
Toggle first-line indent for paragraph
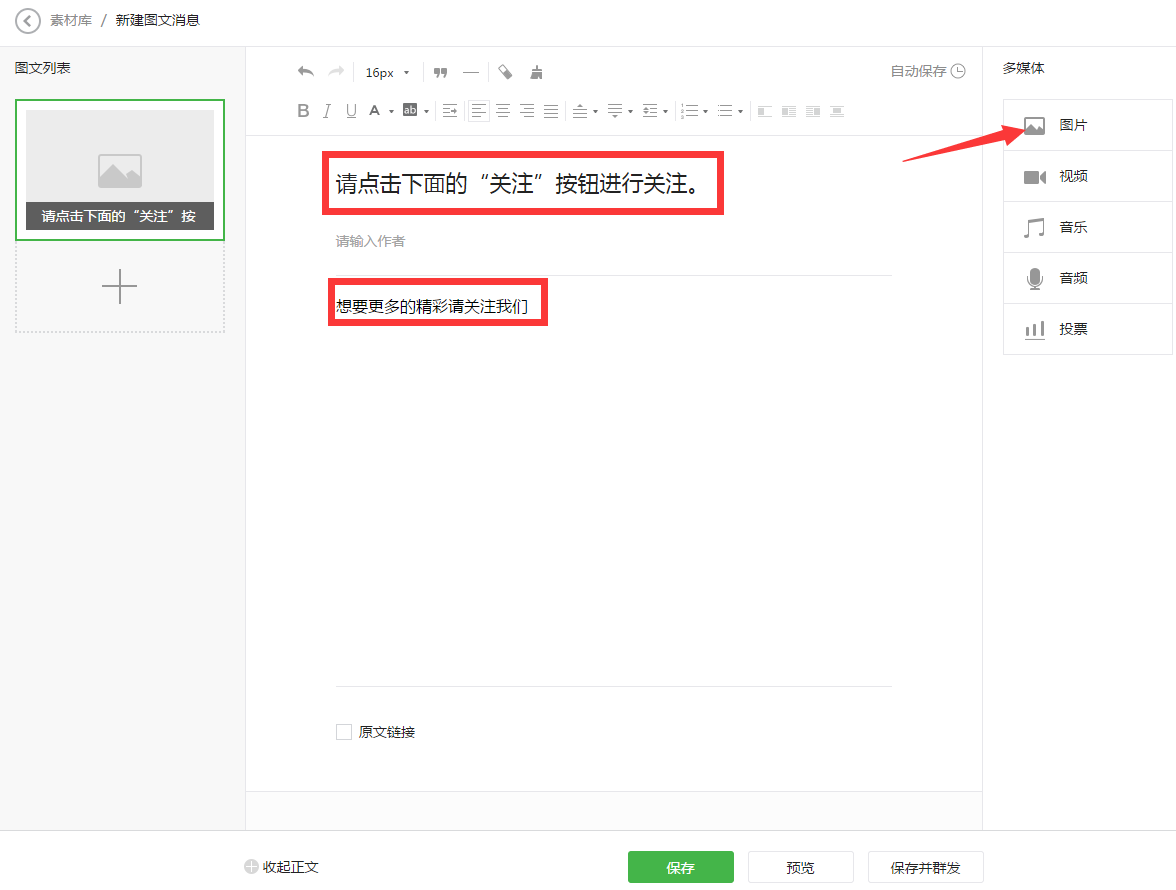(x=450, y=111)
